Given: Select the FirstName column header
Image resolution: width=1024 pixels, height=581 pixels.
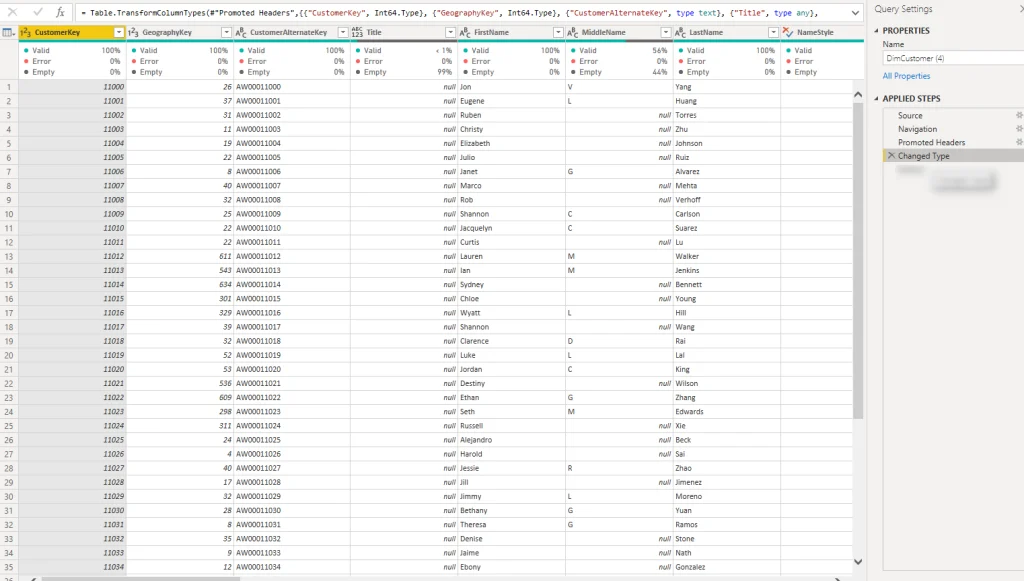Looking at the screenshot, I should [x=511, y=32].
